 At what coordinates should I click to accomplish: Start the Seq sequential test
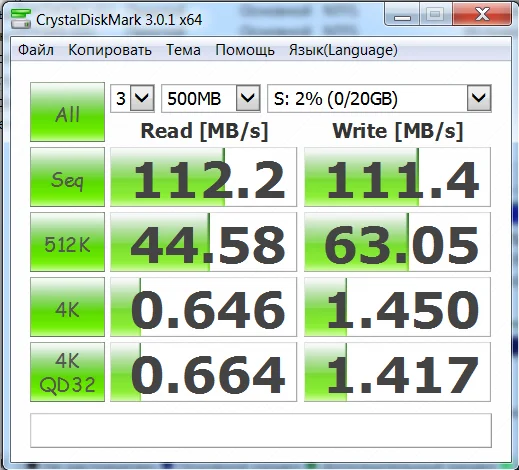pyautogui.click(x=67, y=177)
